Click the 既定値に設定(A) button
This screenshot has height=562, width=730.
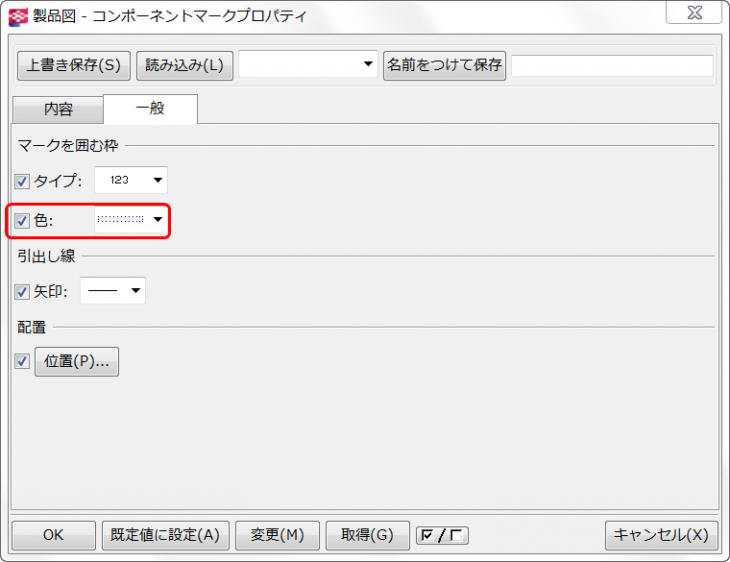point(165,535)
